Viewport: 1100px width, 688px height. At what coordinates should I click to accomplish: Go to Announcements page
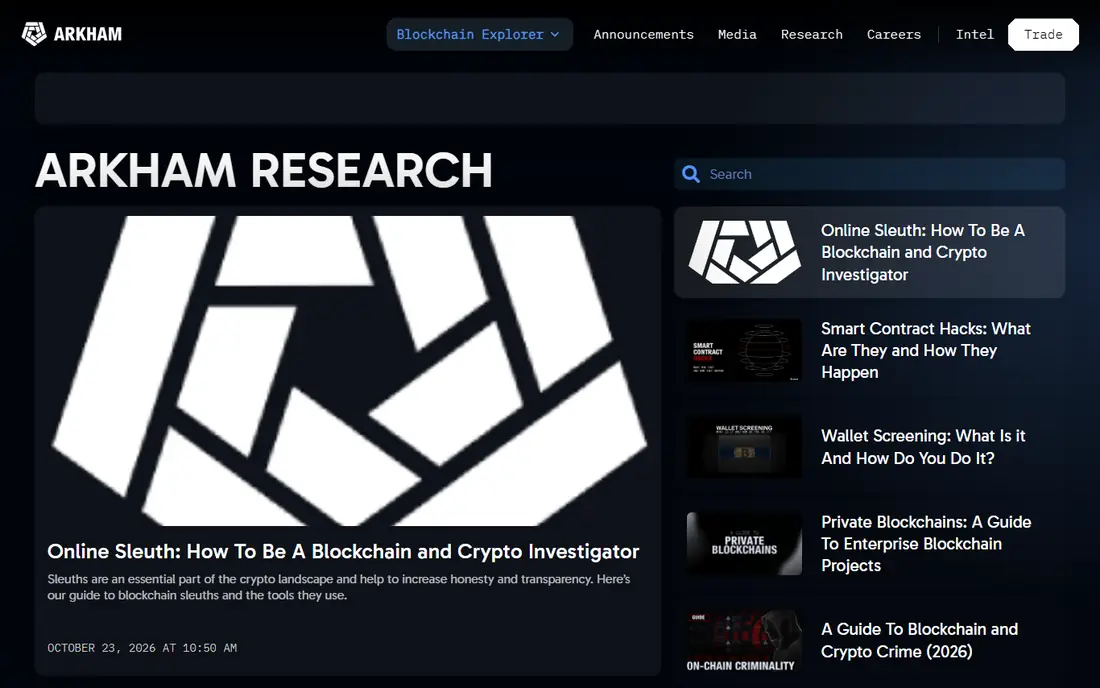(x=643, y=34)
